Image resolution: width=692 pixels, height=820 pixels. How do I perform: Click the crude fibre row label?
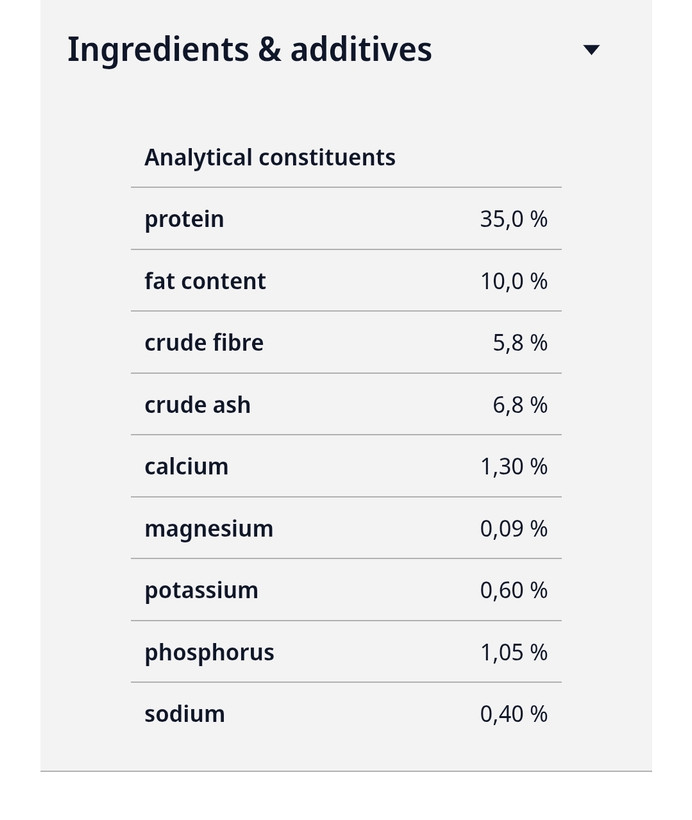pyautogui.click(x=204, y=343)
